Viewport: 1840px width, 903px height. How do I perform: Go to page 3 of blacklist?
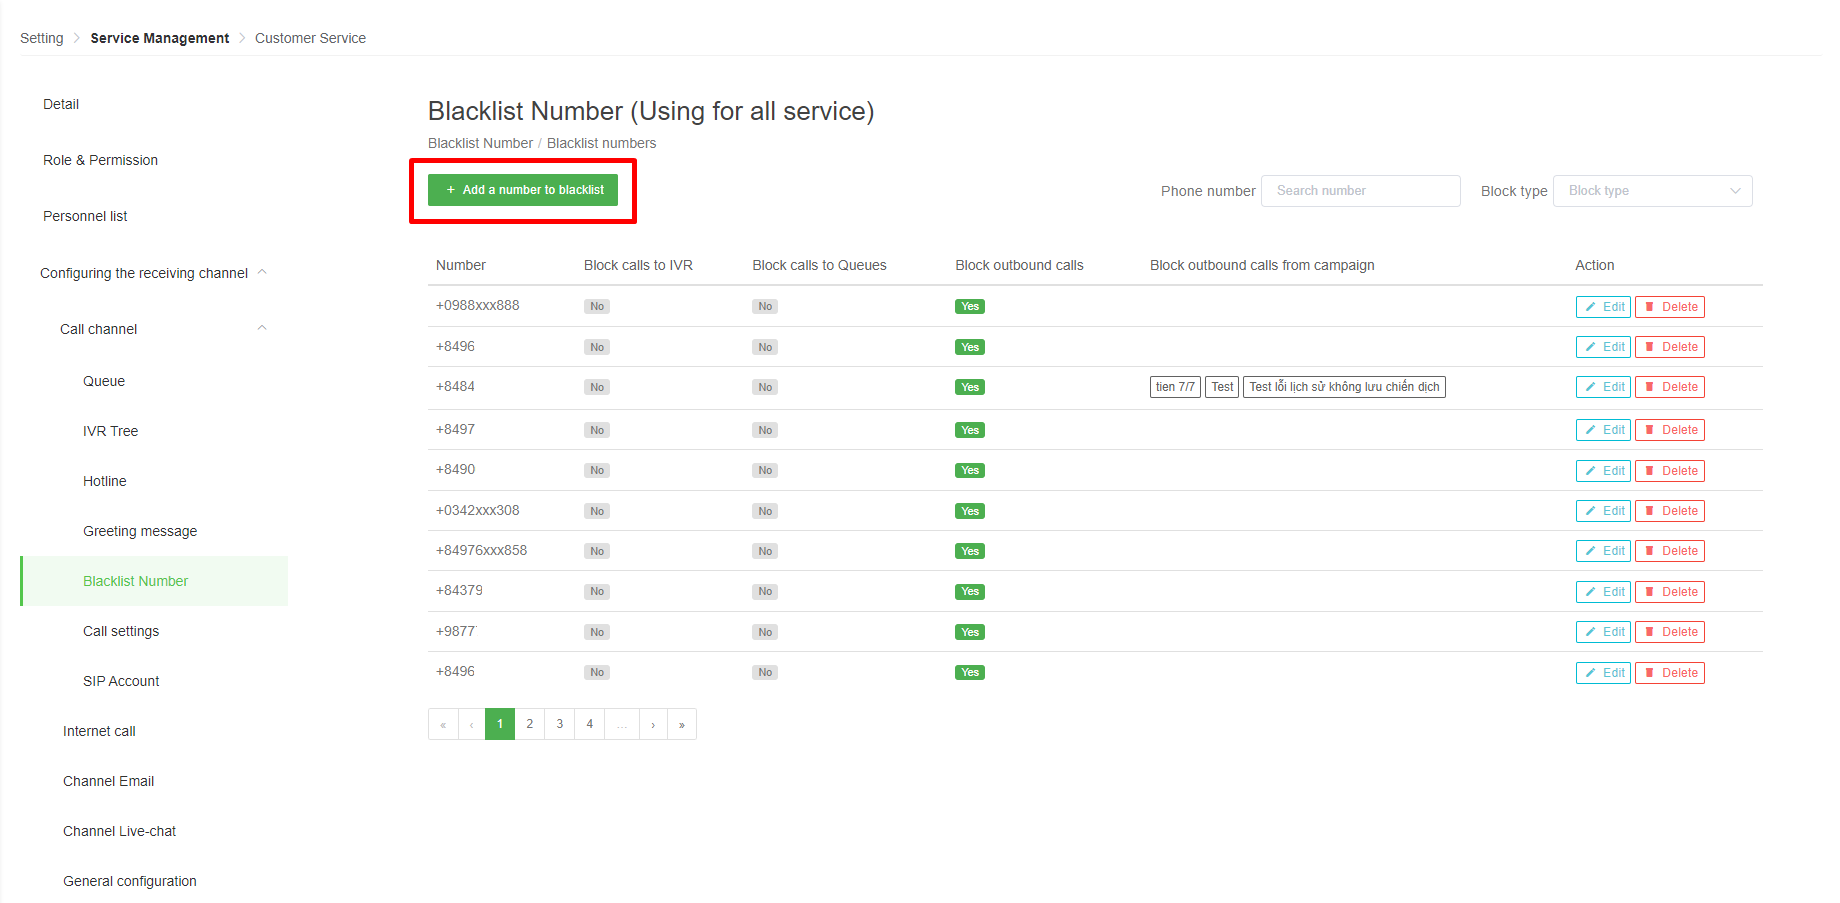point(560,724)
